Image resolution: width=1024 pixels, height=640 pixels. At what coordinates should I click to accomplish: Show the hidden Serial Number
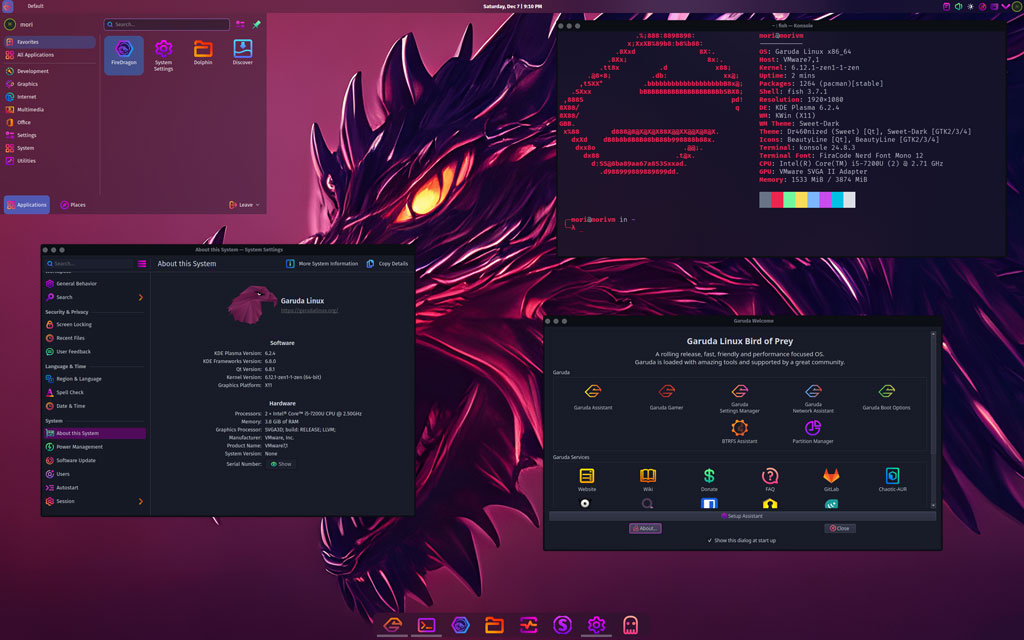pos(281,464)
